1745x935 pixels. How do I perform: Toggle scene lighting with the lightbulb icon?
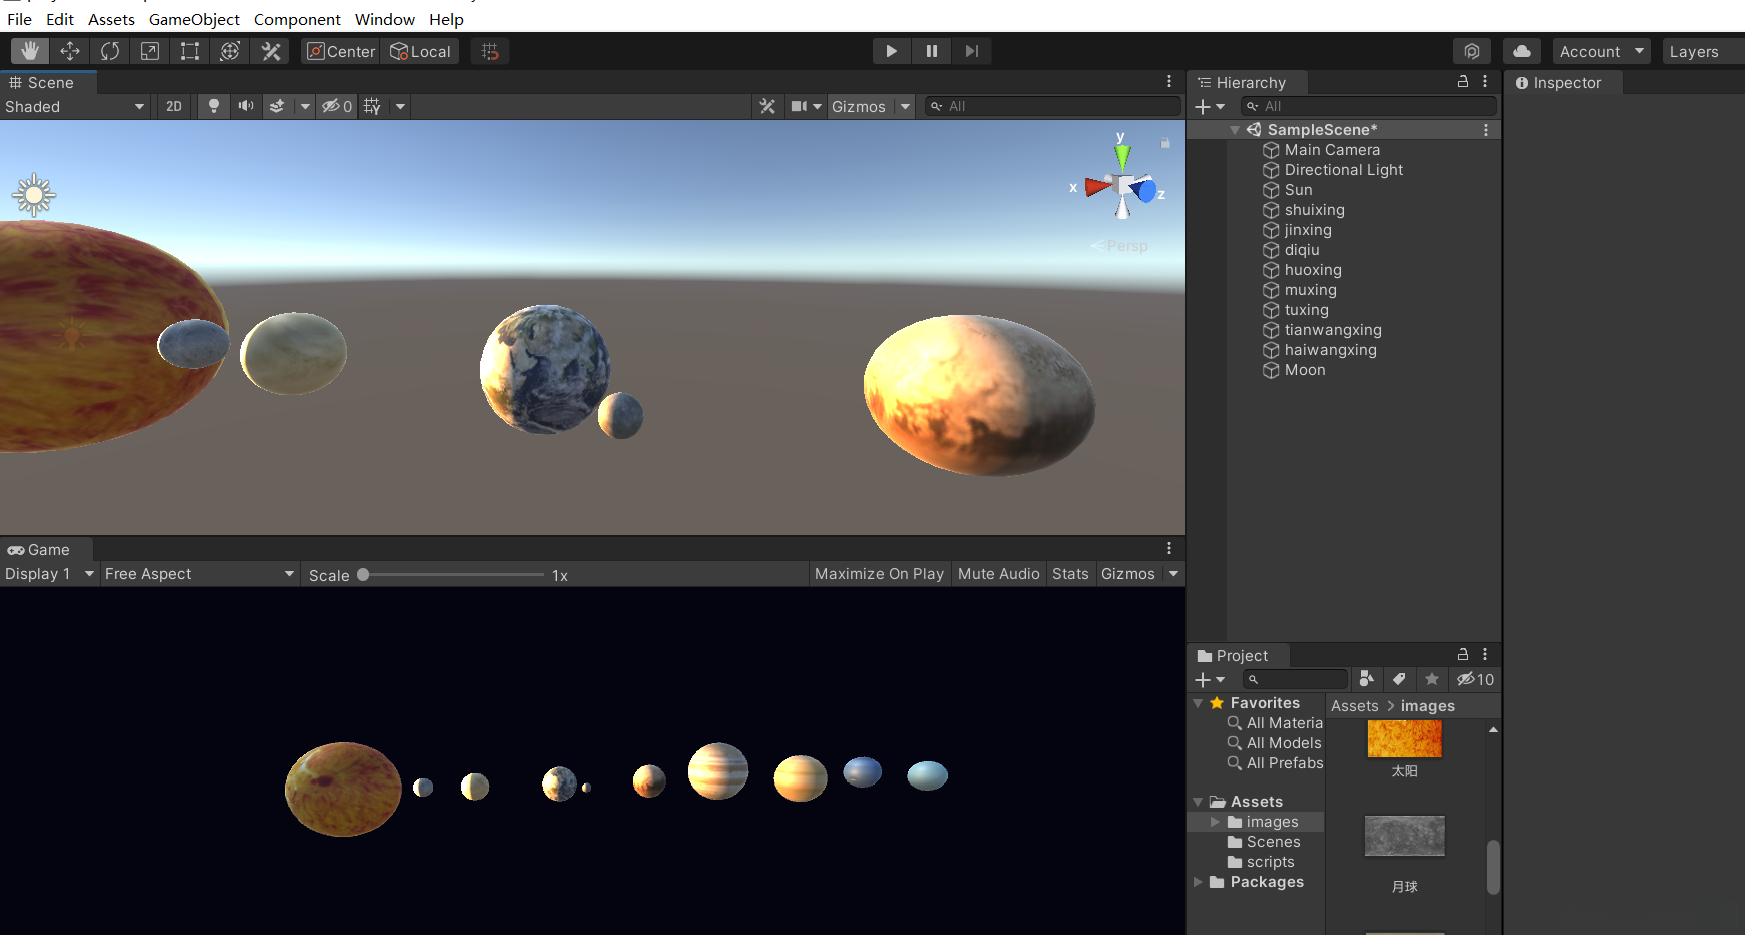213,106
